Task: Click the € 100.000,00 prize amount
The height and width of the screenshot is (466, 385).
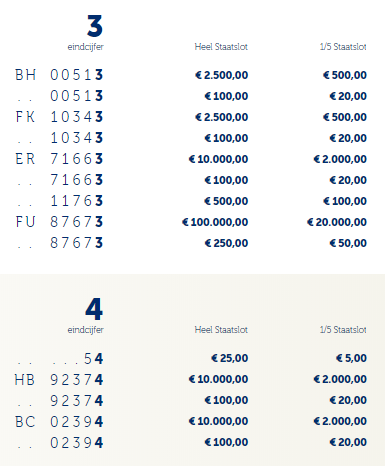Action: coord(215,222)
